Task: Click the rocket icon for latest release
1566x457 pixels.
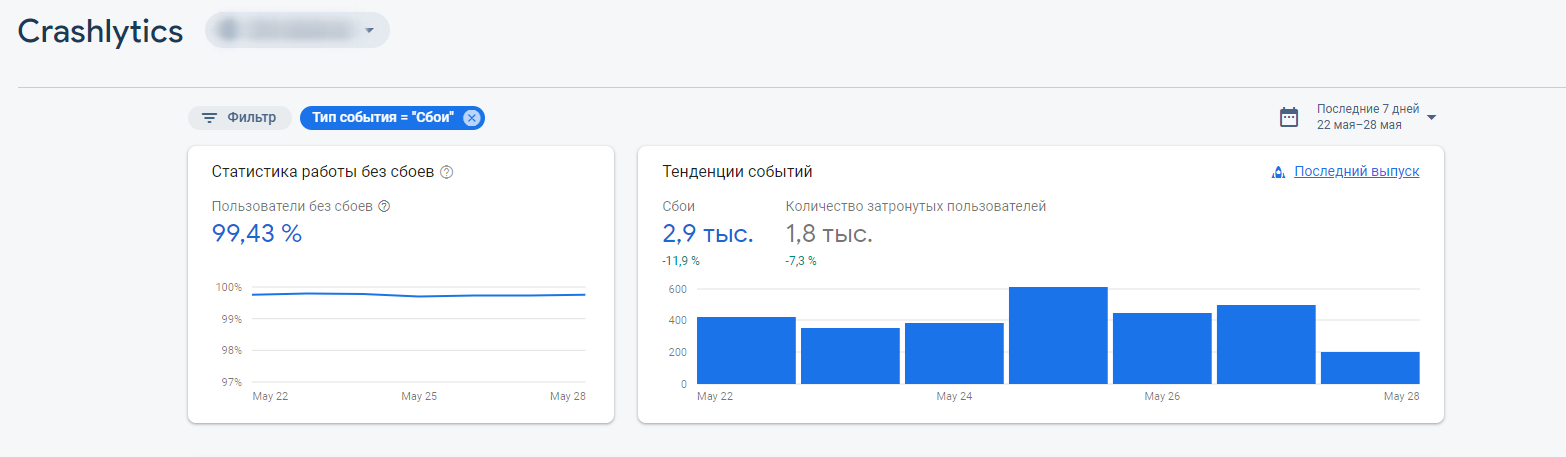Action: pos(1277,172)
